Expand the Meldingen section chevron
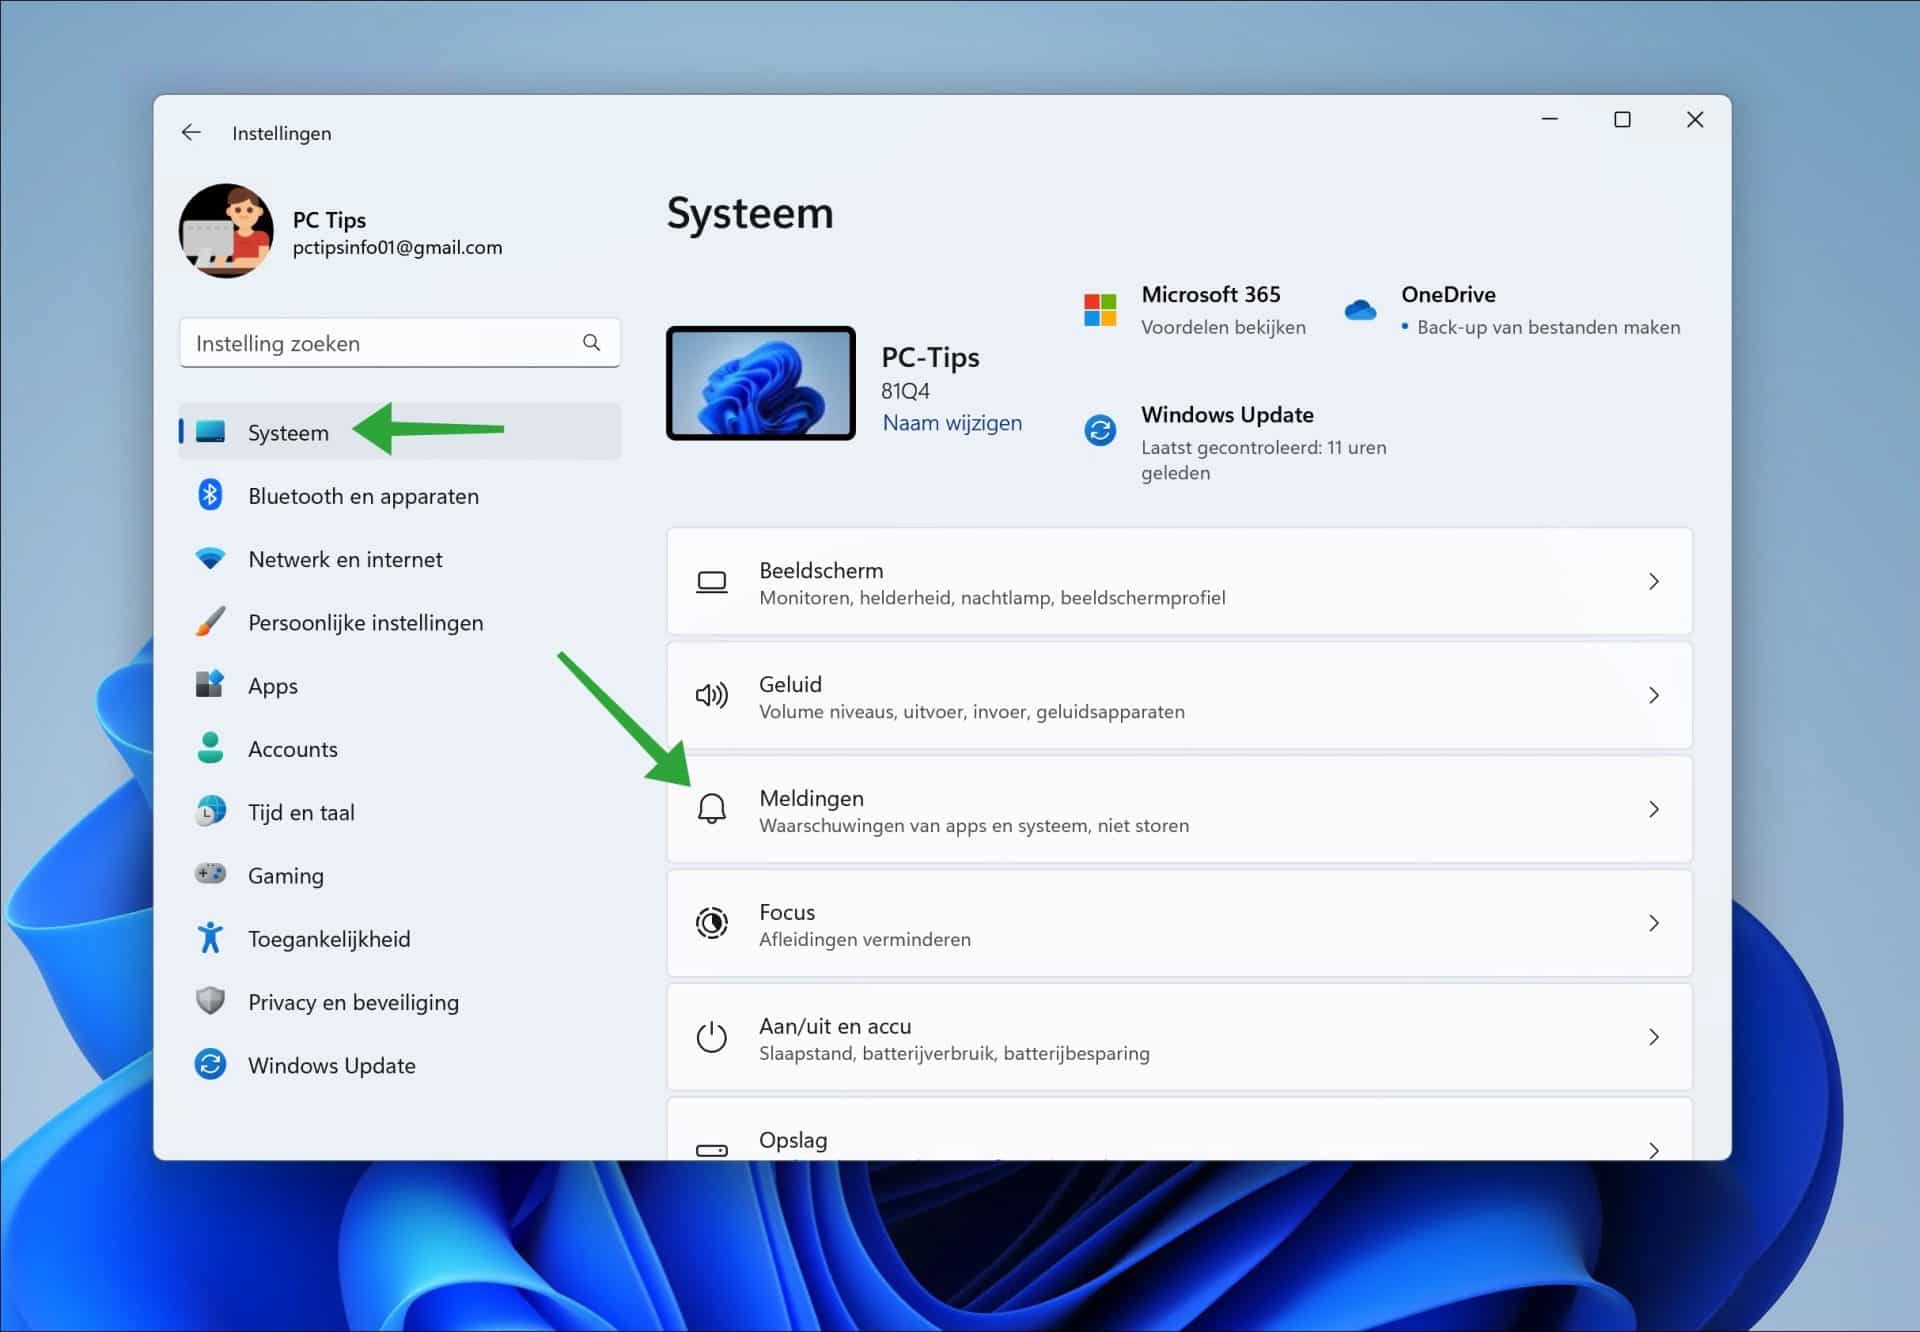Screen dimensions: 1920x1332 tap(1654, 810)
